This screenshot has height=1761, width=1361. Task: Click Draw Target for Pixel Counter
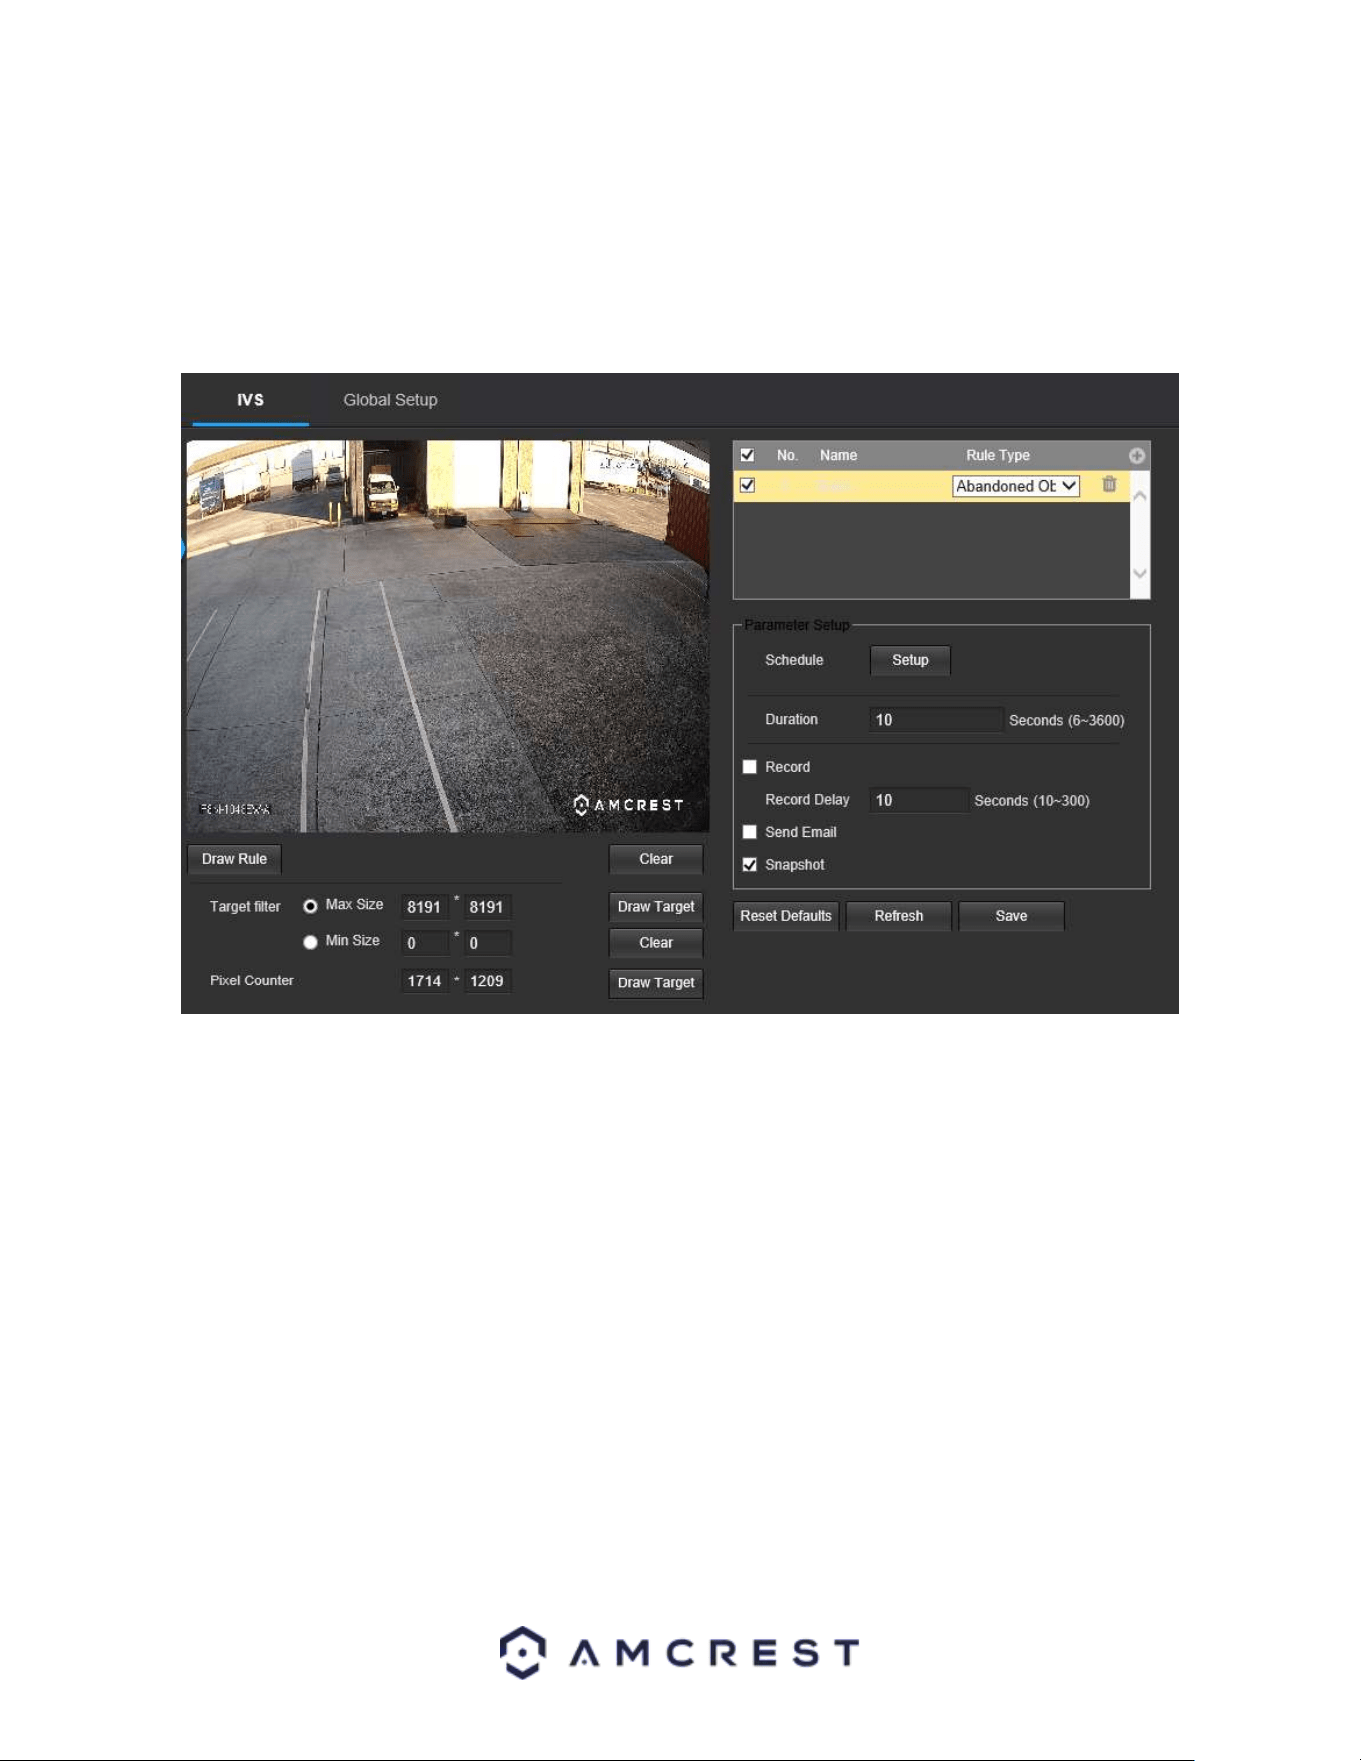656,983
